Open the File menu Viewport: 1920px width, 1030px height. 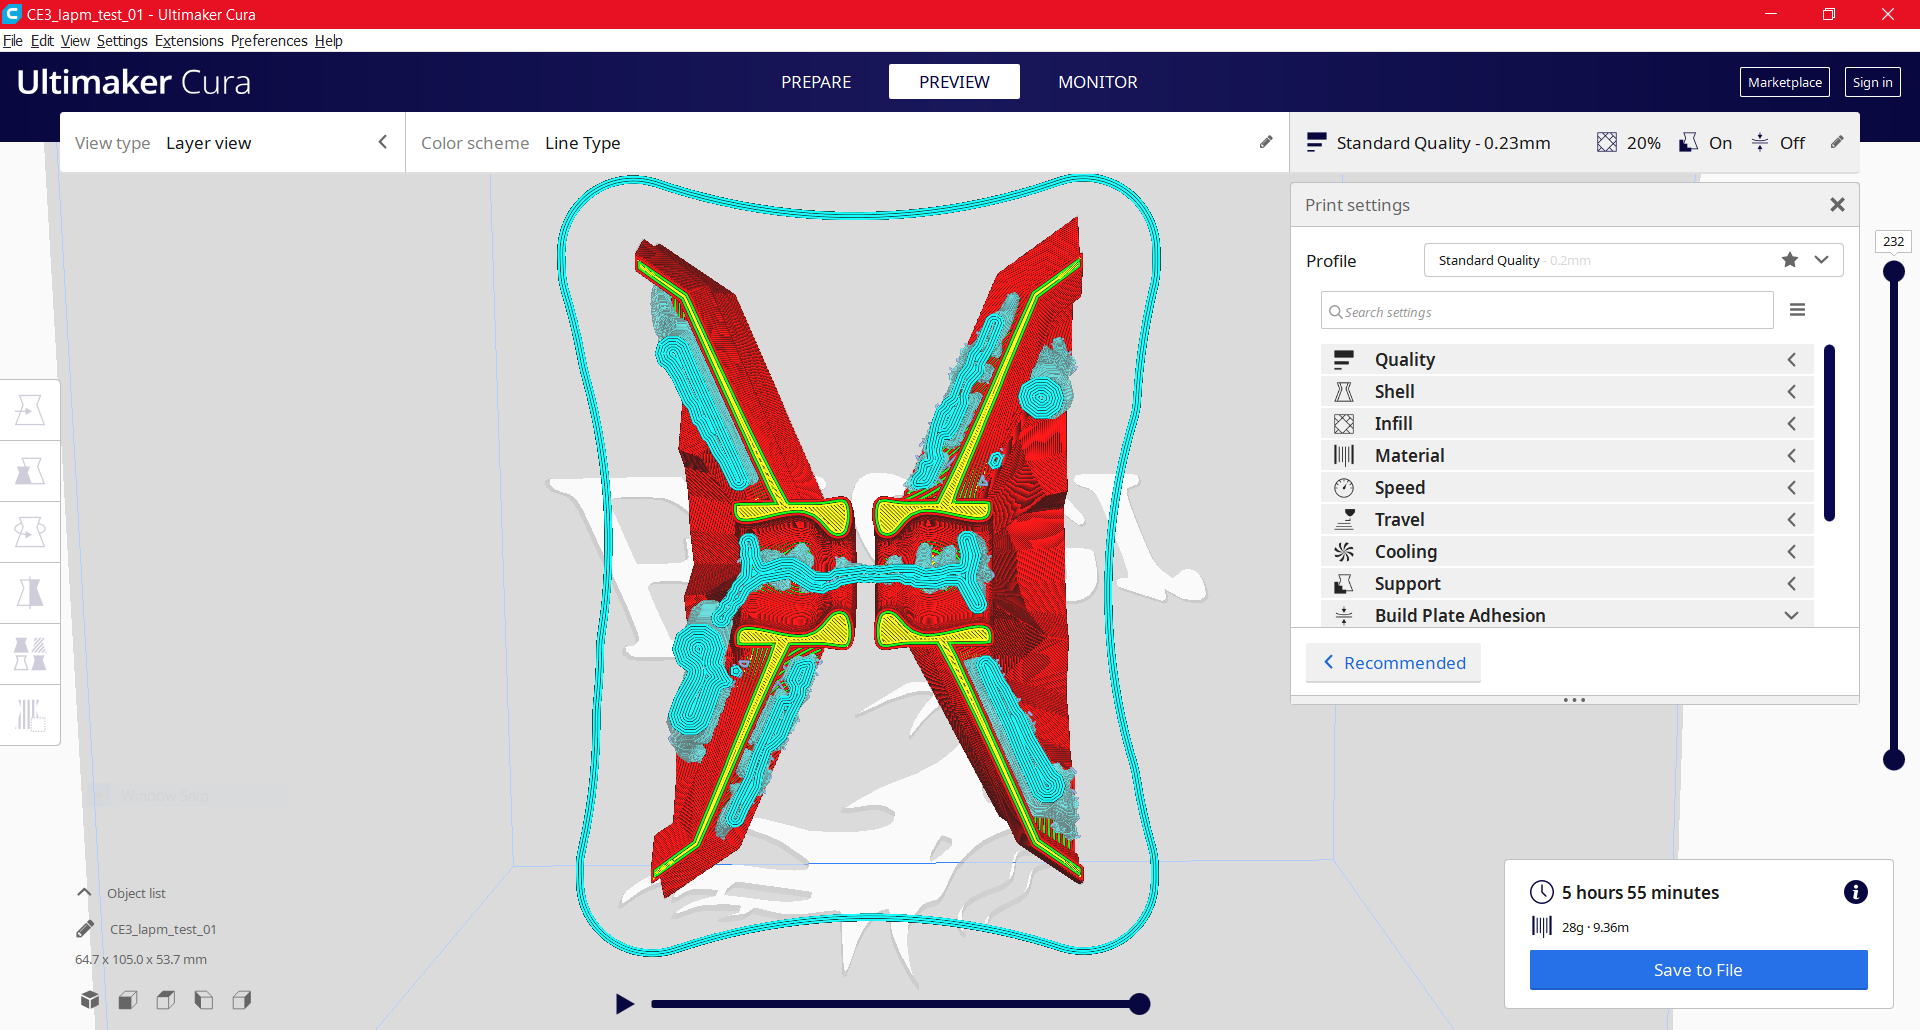[13, 40]
